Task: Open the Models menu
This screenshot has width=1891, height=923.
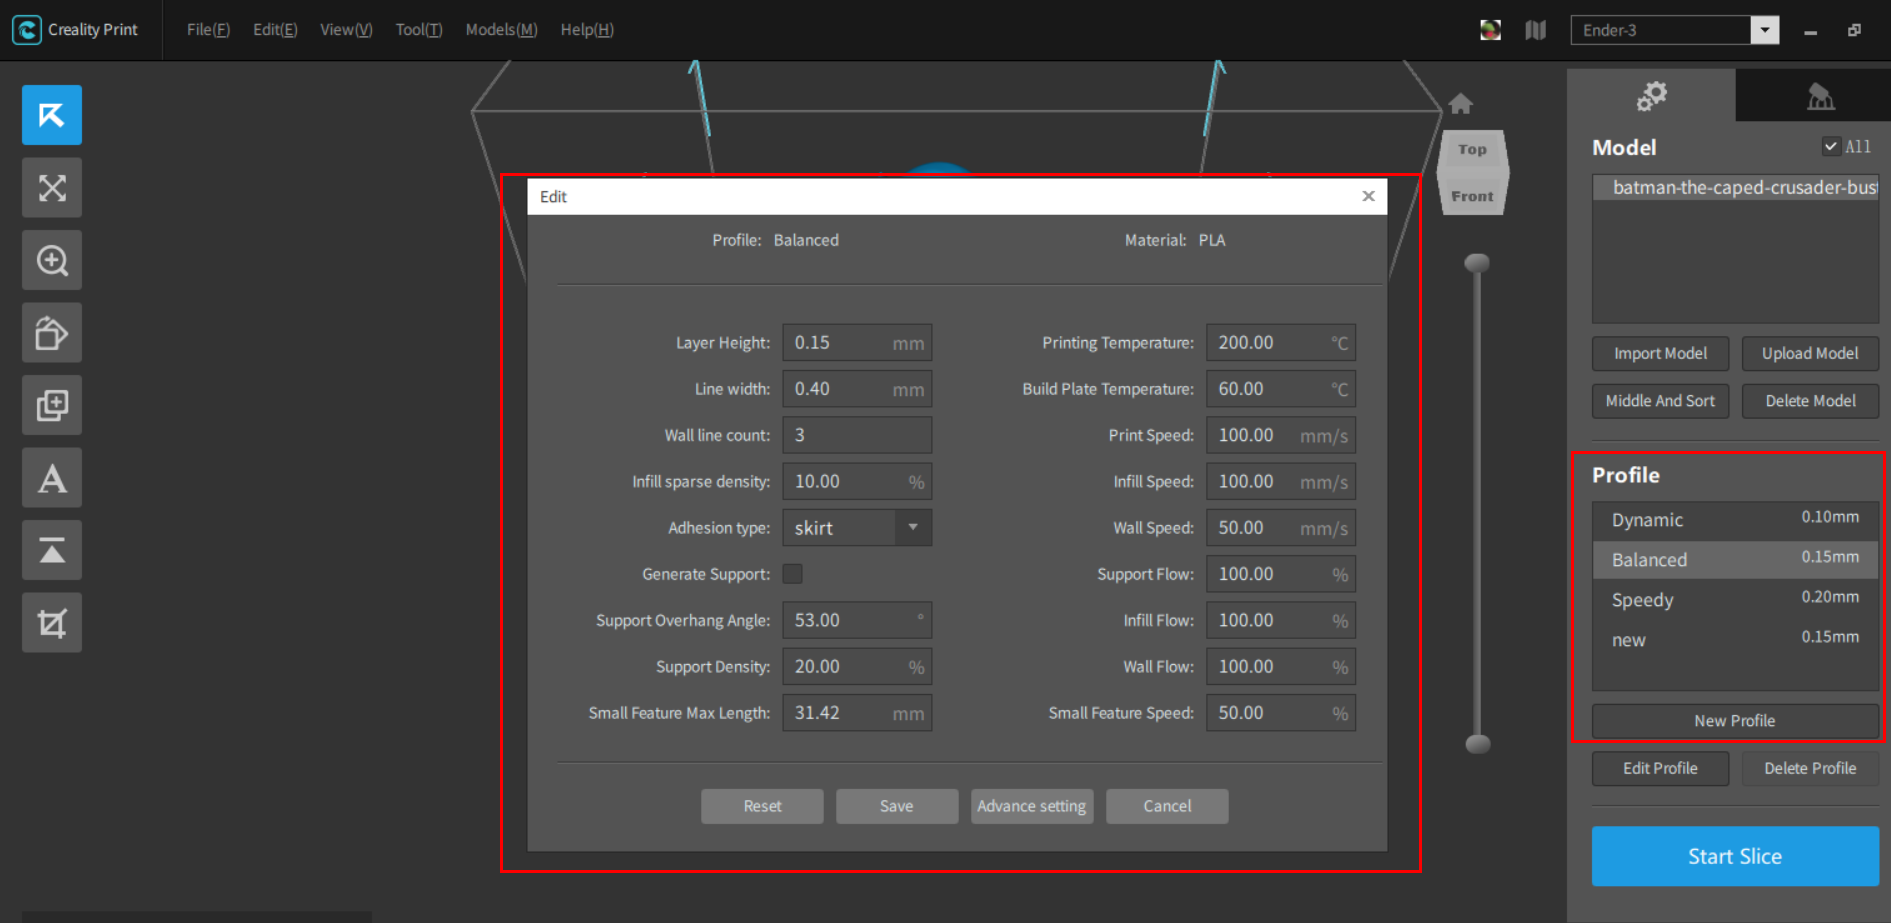Action: pos(500,29)
